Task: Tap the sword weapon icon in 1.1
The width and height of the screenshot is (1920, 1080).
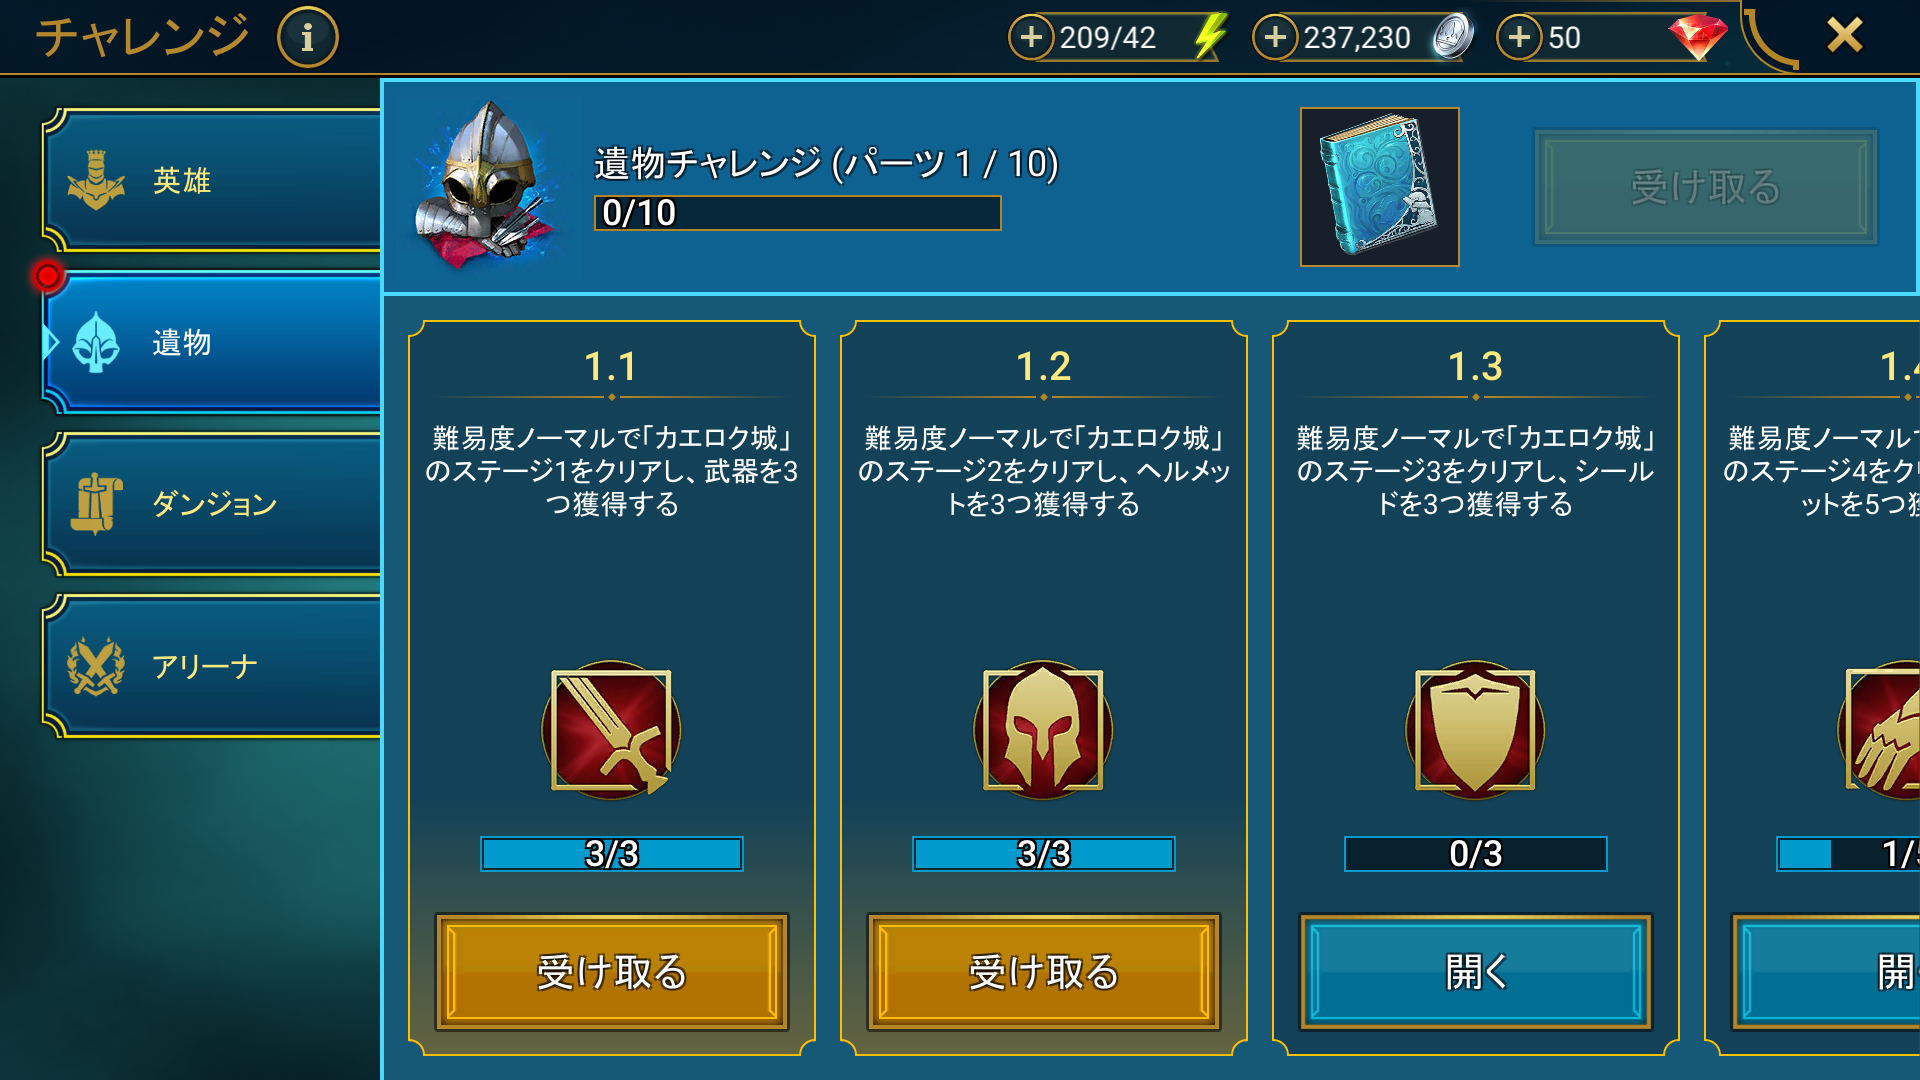Action: (611, 730)
